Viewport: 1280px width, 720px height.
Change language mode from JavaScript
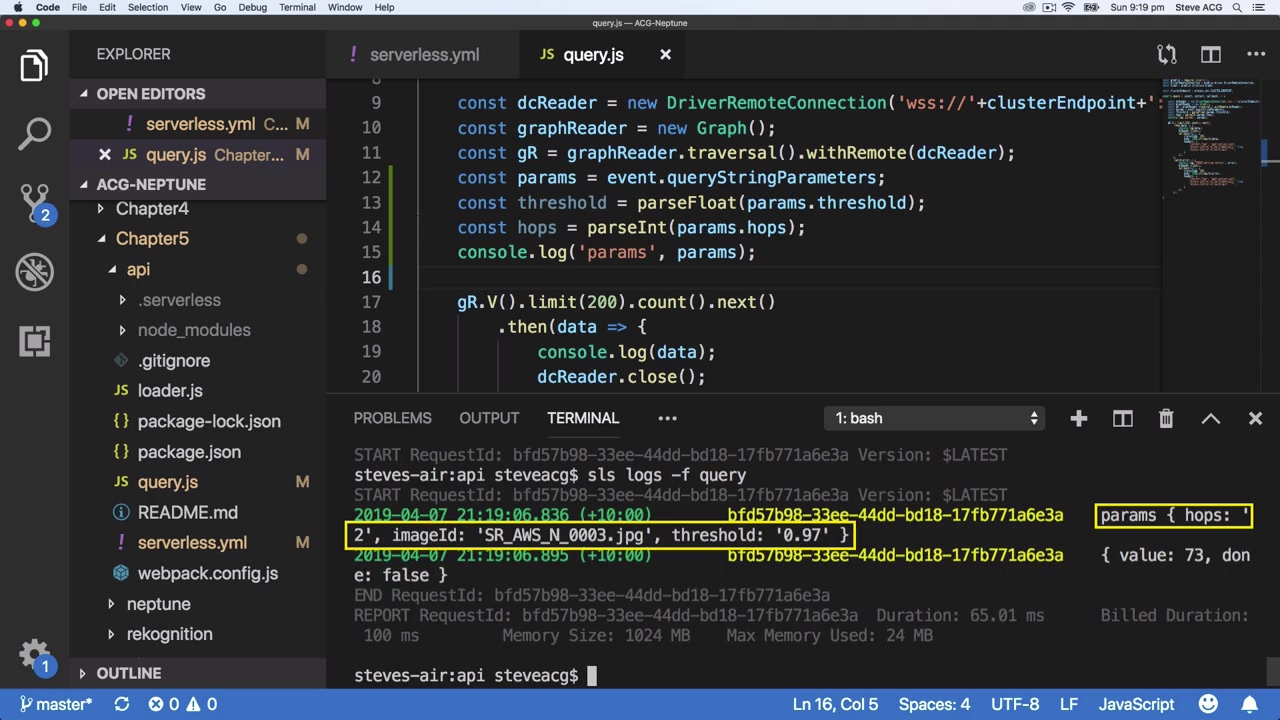click(1136, 704)
